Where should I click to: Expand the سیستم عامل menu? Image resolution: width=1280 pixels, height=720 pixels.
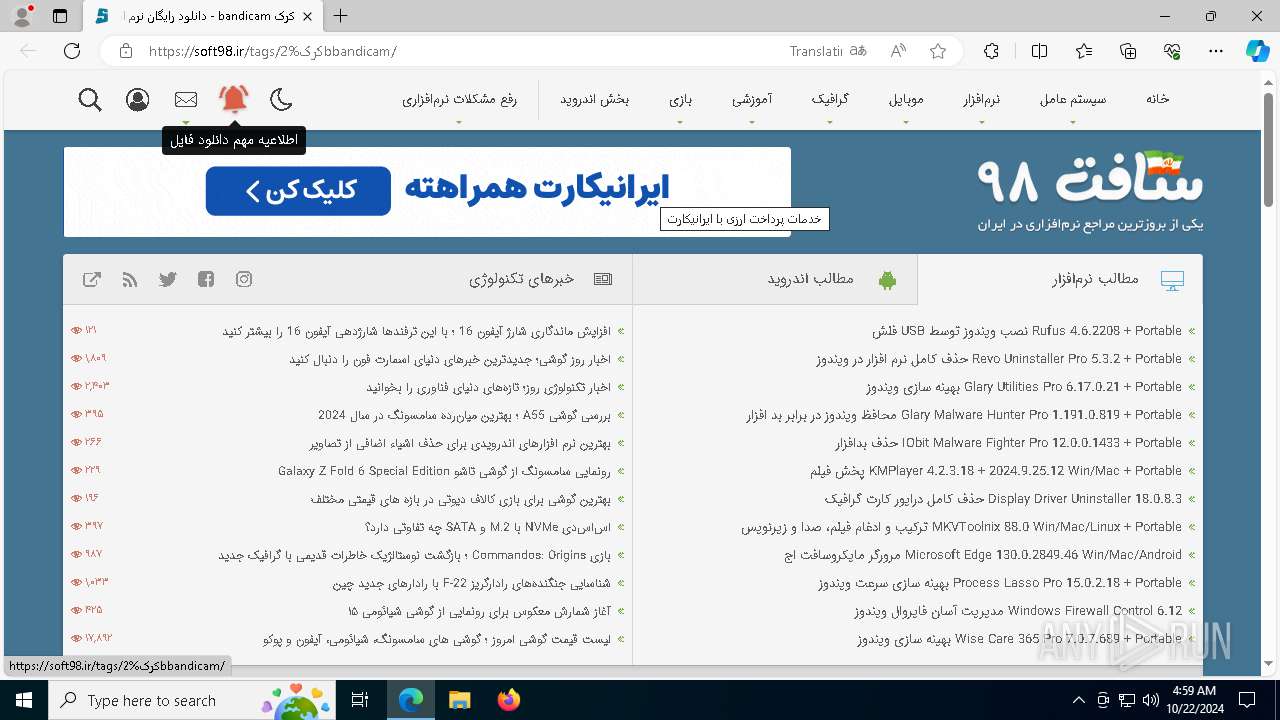1073,99
